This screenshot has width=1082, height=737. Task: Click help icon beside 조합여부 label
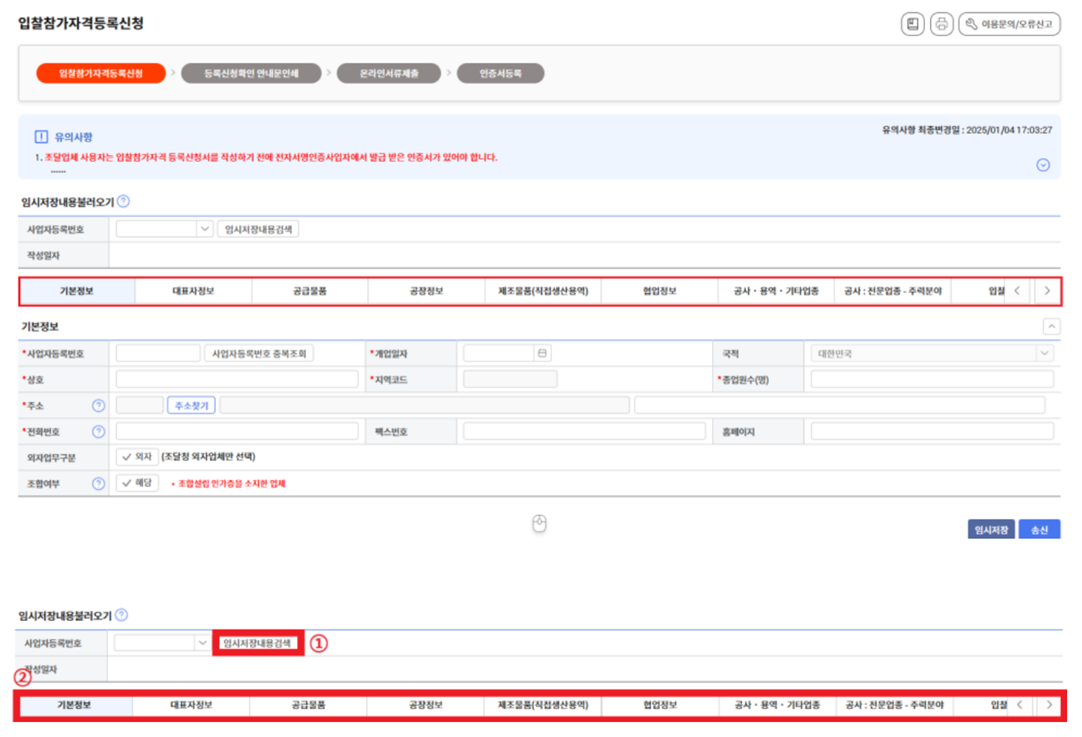click(99, 484)
